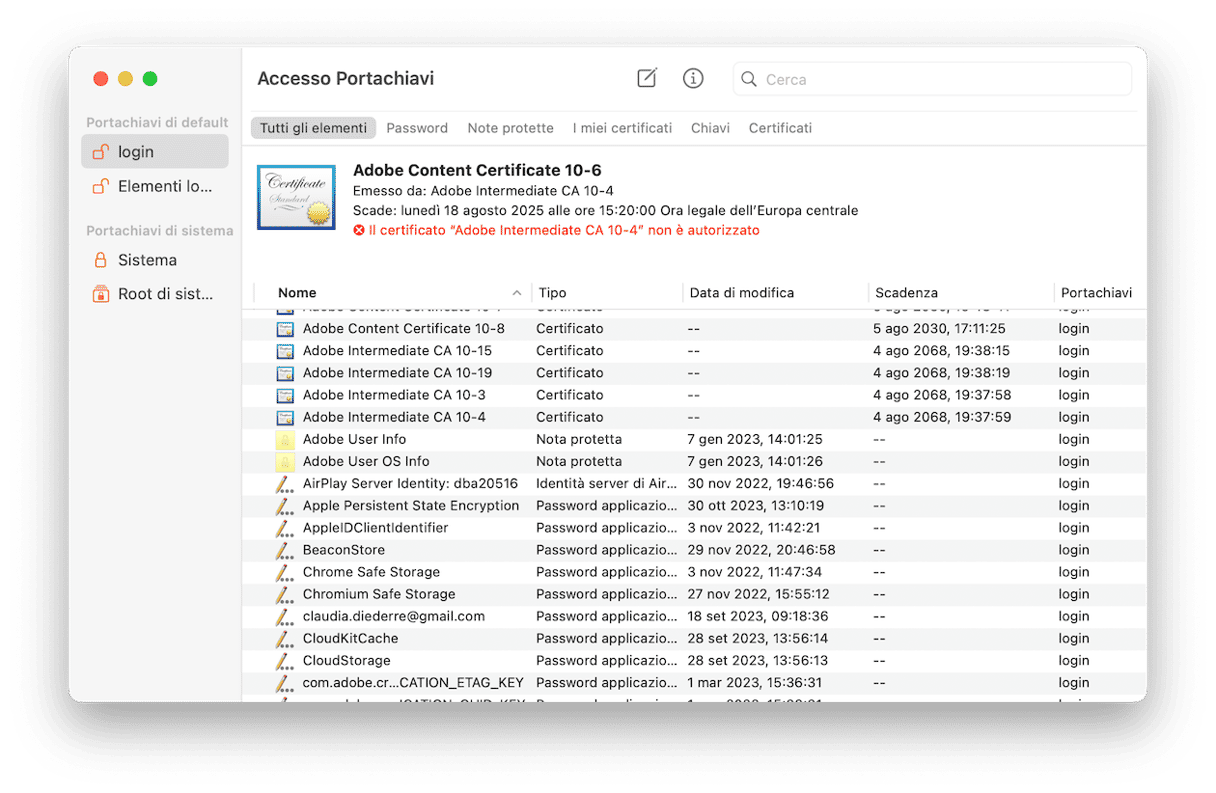The image size is (1216, 793).
Task: Click certificate icon for Adobe Intermediate CA 10-15
Action: pos(285,351)
